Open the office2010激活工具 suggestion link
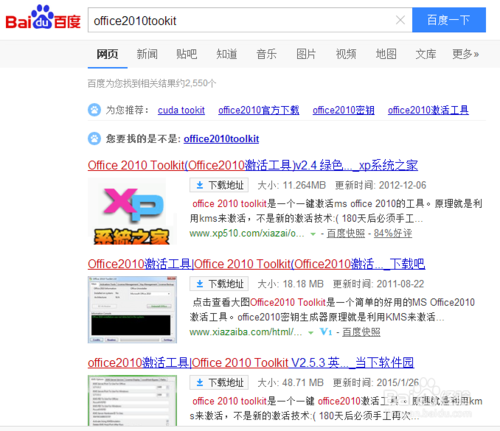Viewport: 500px width, 431px height. click(428, 110)
